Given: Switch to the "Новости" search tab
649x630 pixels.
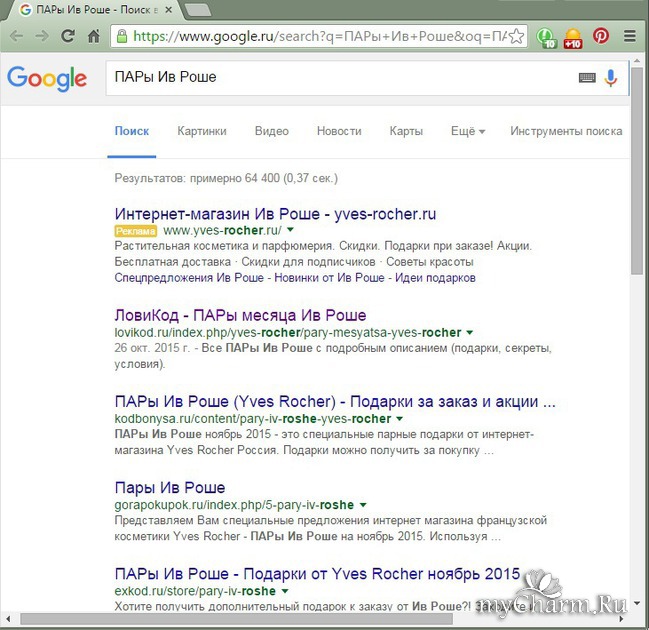Looking at the screenshot, I should tap(339, 131).
